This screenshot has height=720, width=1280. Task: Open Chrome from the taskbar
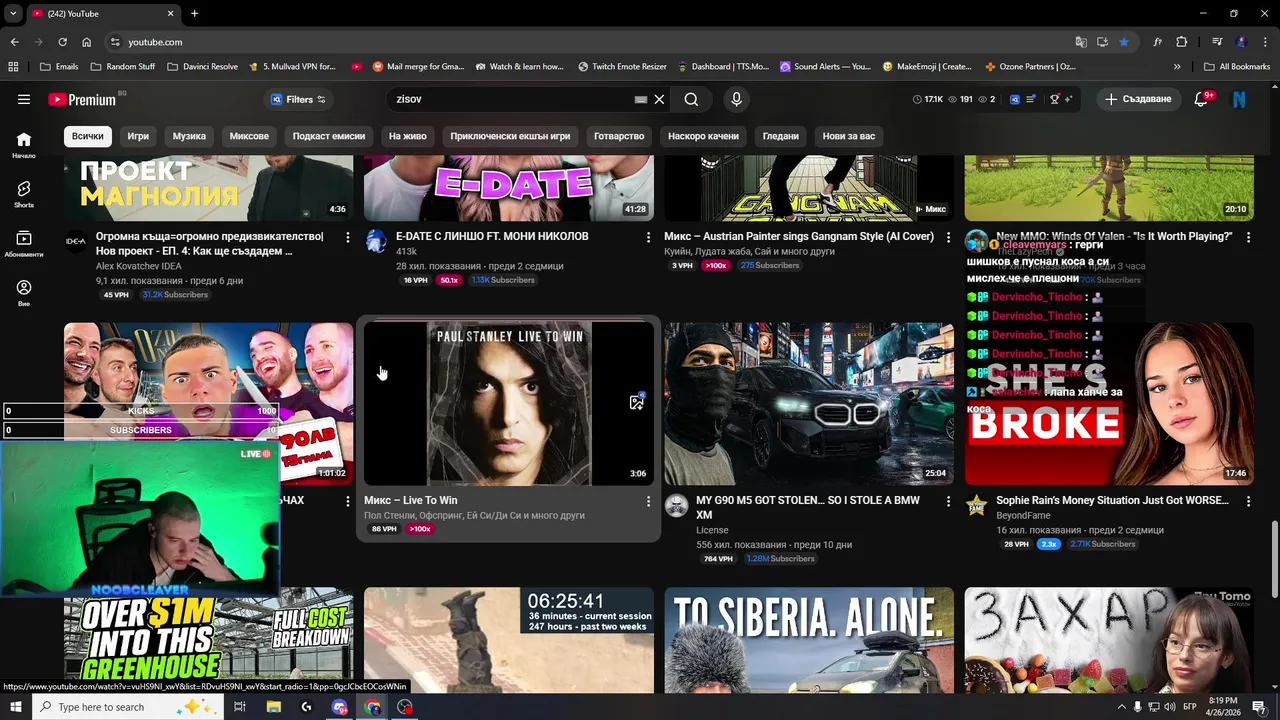tap(372, 707)
